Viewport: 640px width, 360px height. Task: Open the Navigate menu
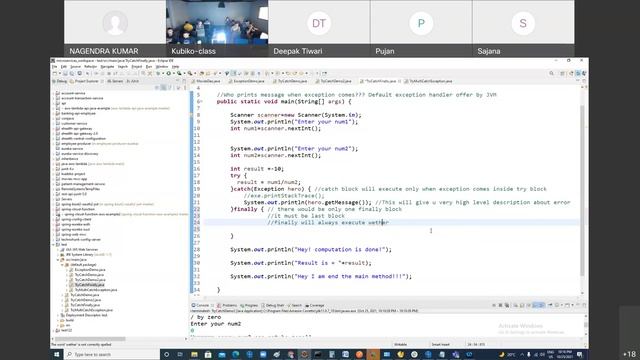pos(107,67)
